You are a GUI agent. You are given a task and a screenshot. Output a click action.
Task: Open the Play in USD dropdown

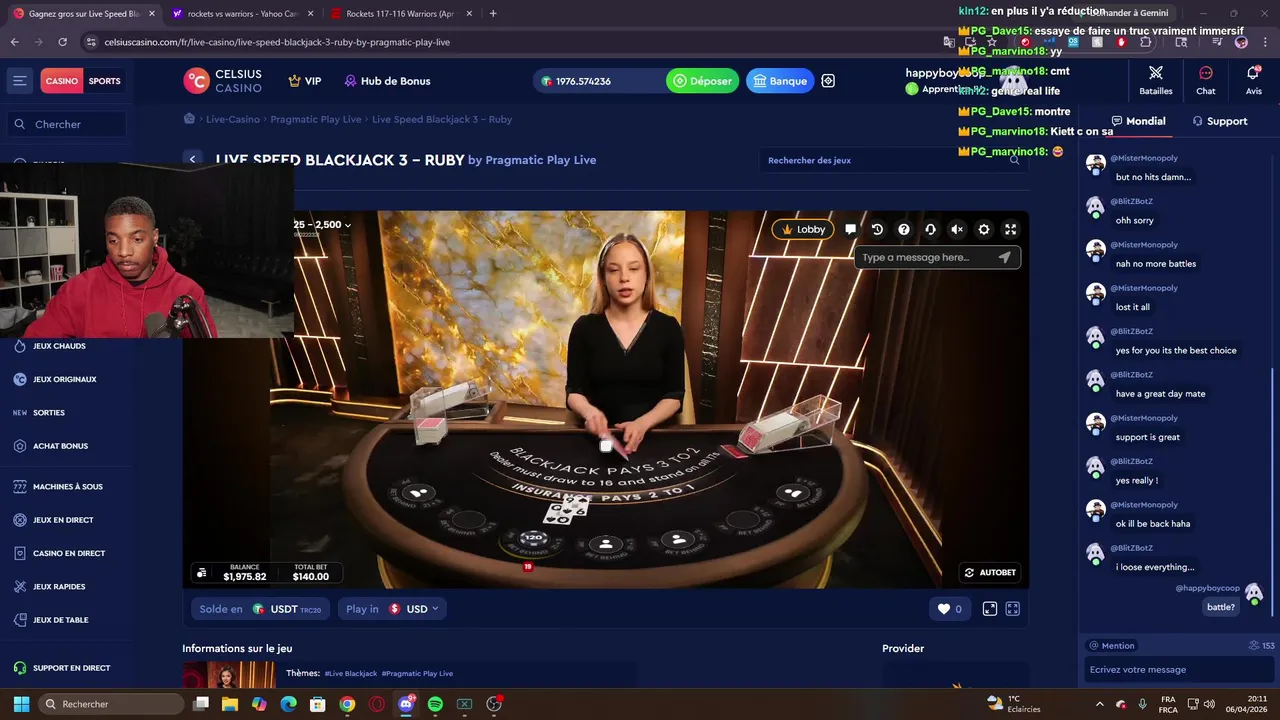(392, 609)
